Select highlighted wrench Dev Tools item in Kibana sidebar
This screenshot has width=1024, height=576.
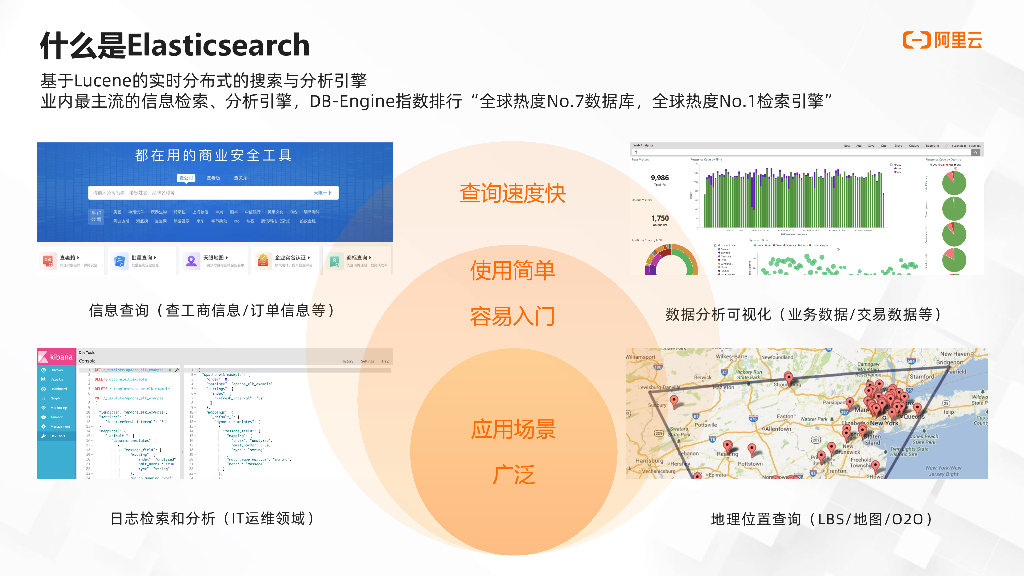(57, 436)
